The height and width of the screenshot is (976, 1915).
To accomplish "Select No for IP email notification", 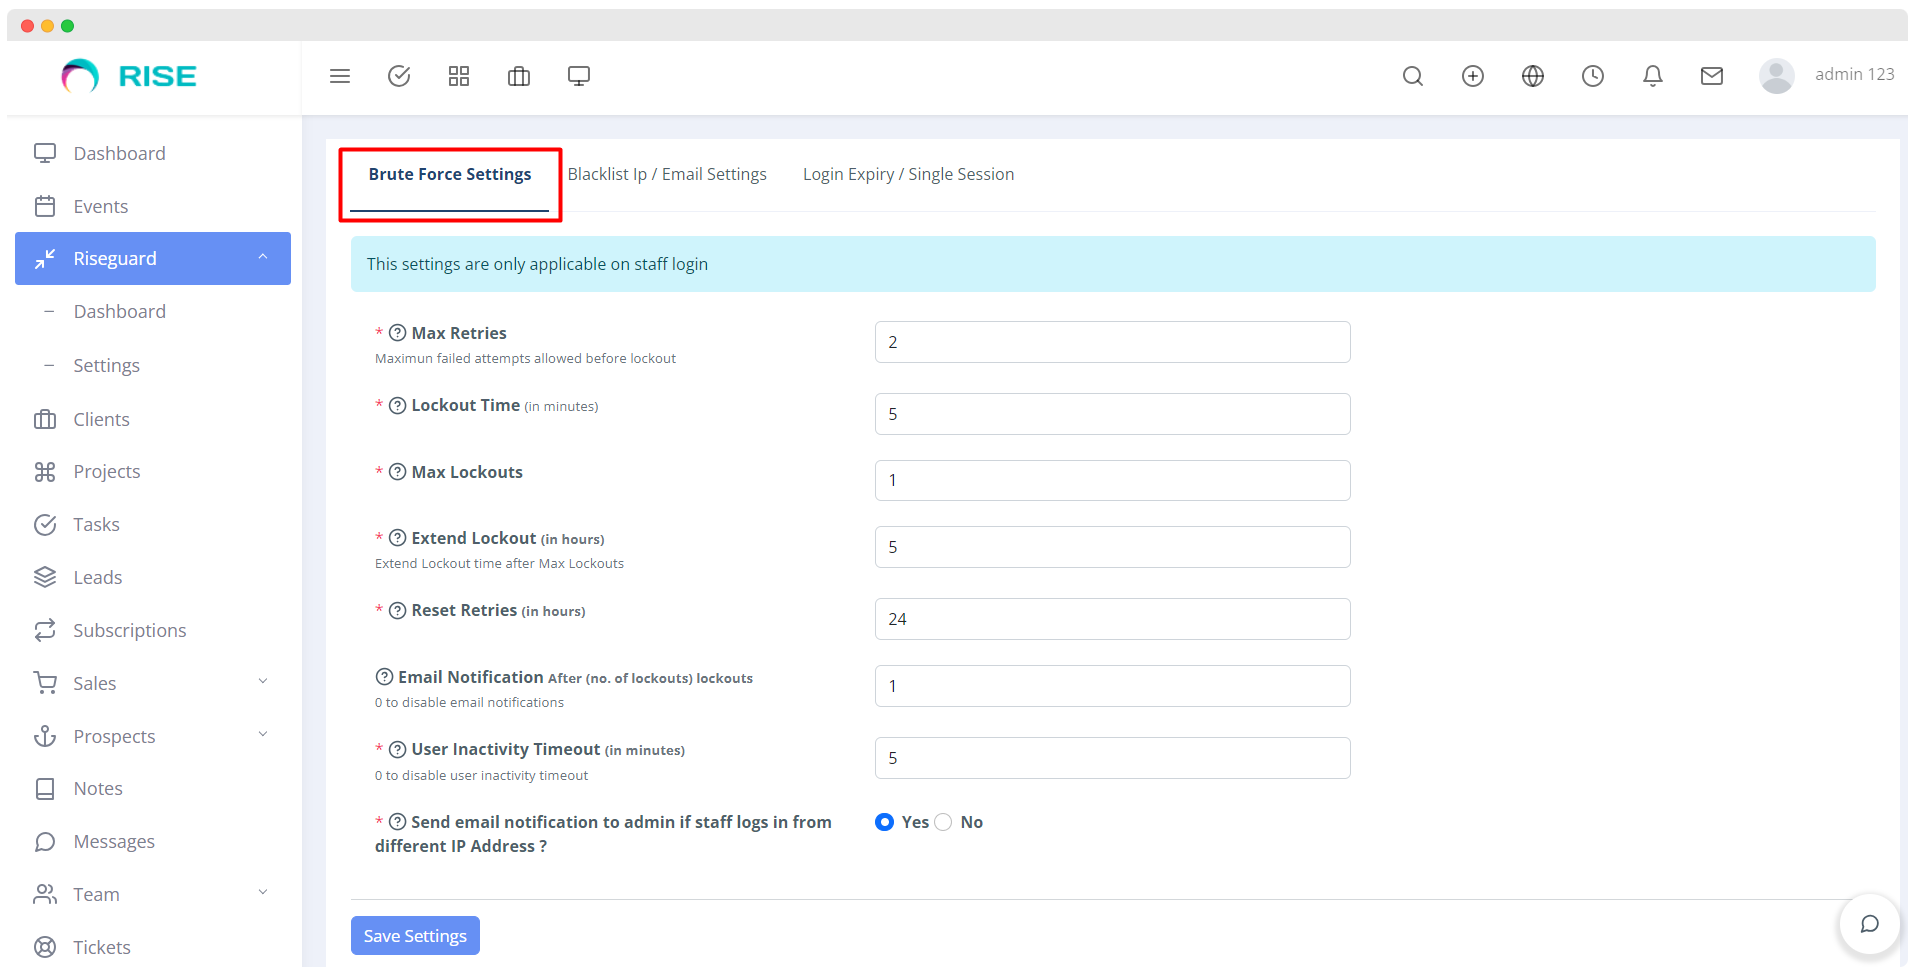I will tap(943, 822).
